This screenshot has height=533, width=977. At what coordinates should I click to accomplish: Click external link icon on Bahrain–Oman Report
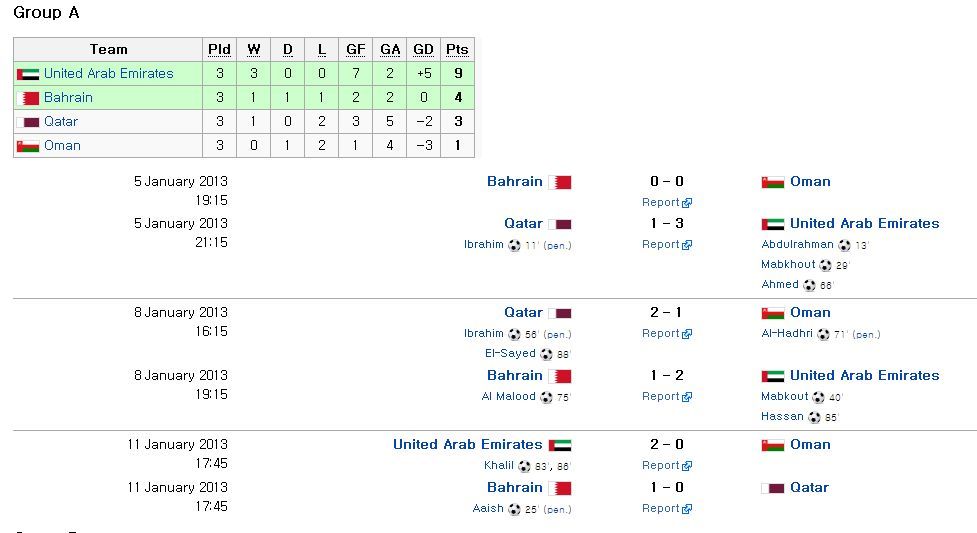tap(687, 203)
